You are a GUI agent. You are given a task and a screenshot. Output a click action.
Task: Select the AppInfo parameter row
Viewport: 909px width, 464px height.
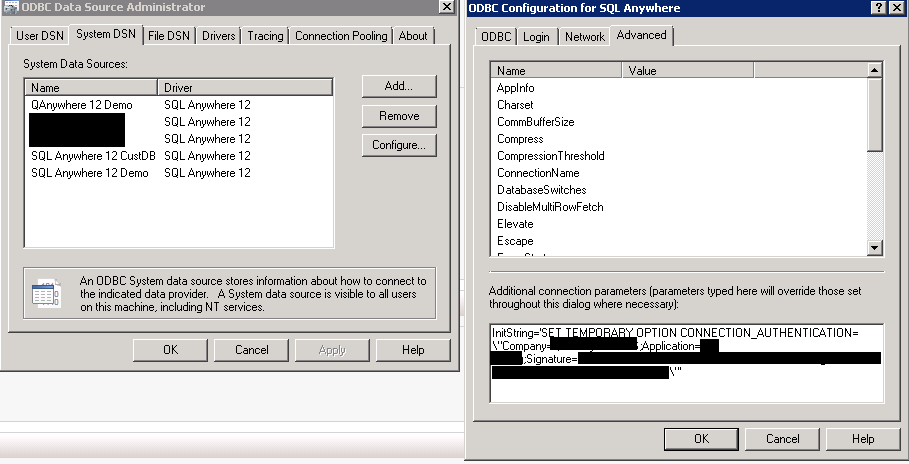point(515,88)
